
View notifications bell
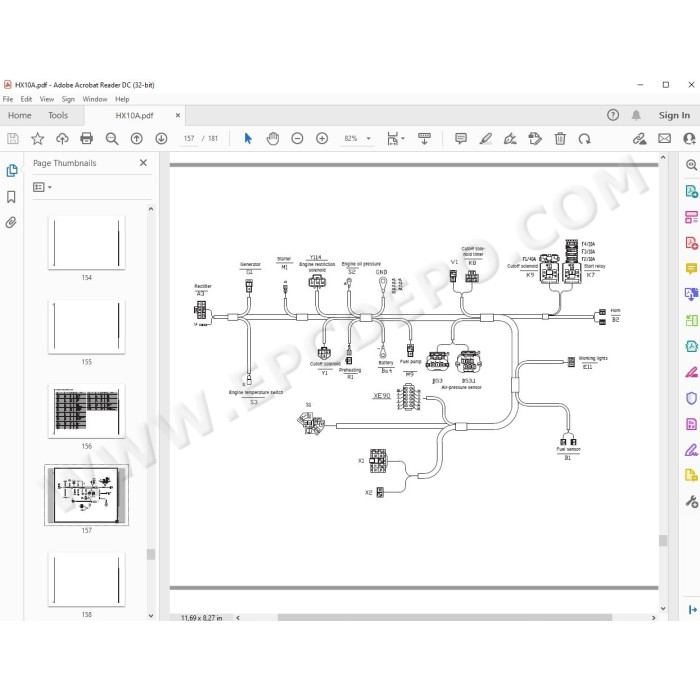point(636,115)
